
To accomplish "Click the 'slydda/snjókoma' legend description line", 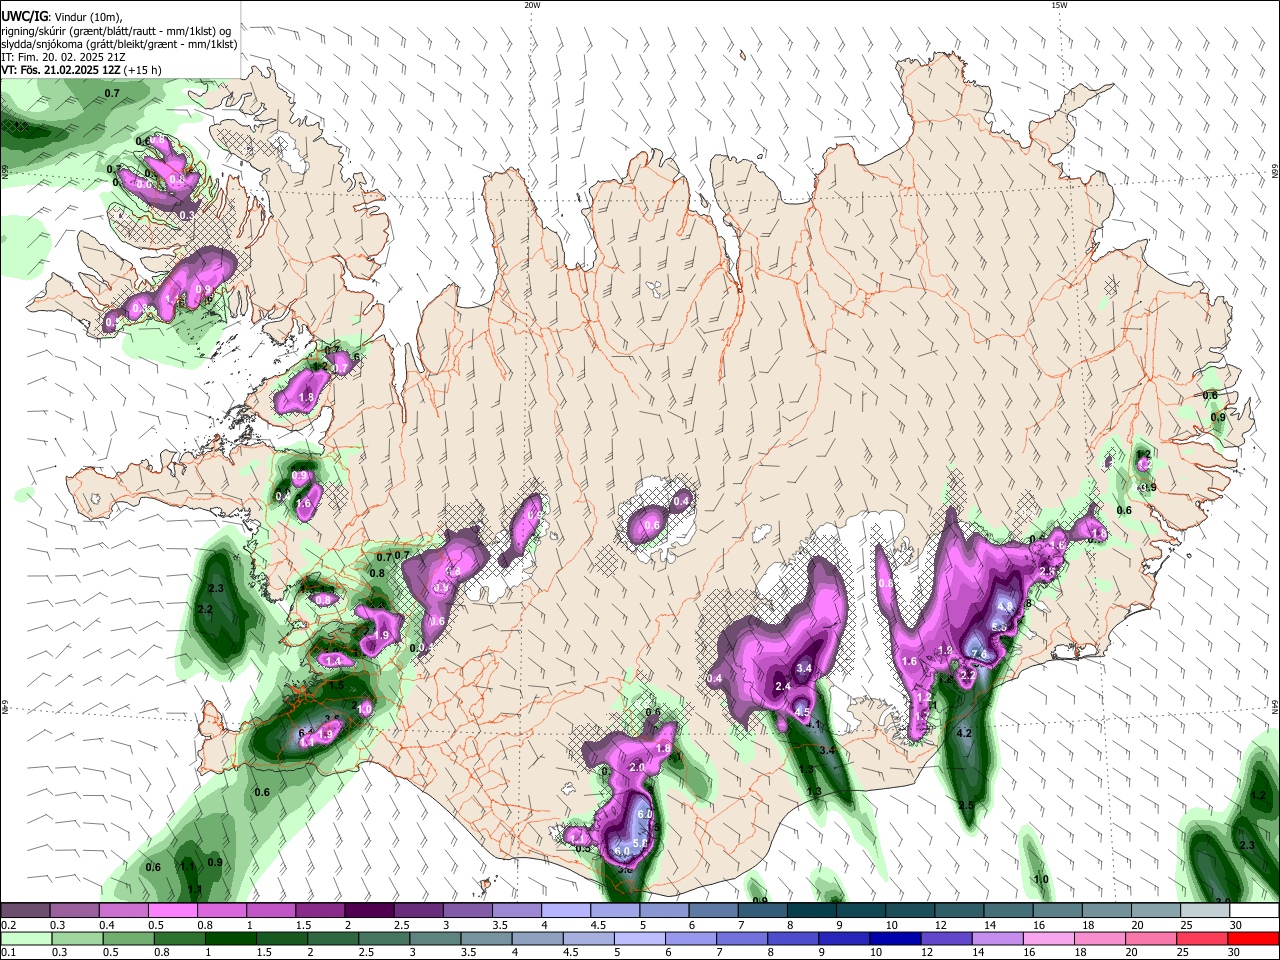I will 119,44.
